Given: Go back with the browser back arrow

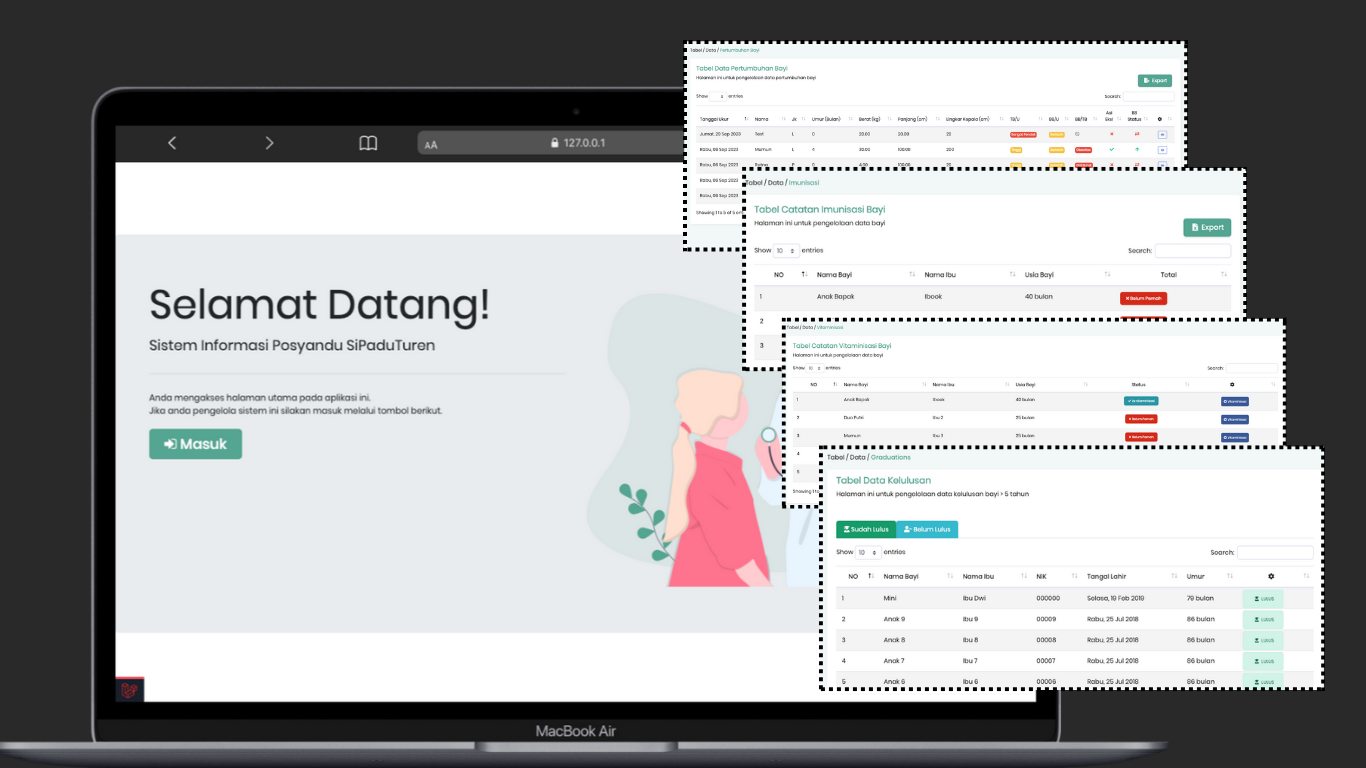Looking at the screenshot, I should click(x=172, y=143).
